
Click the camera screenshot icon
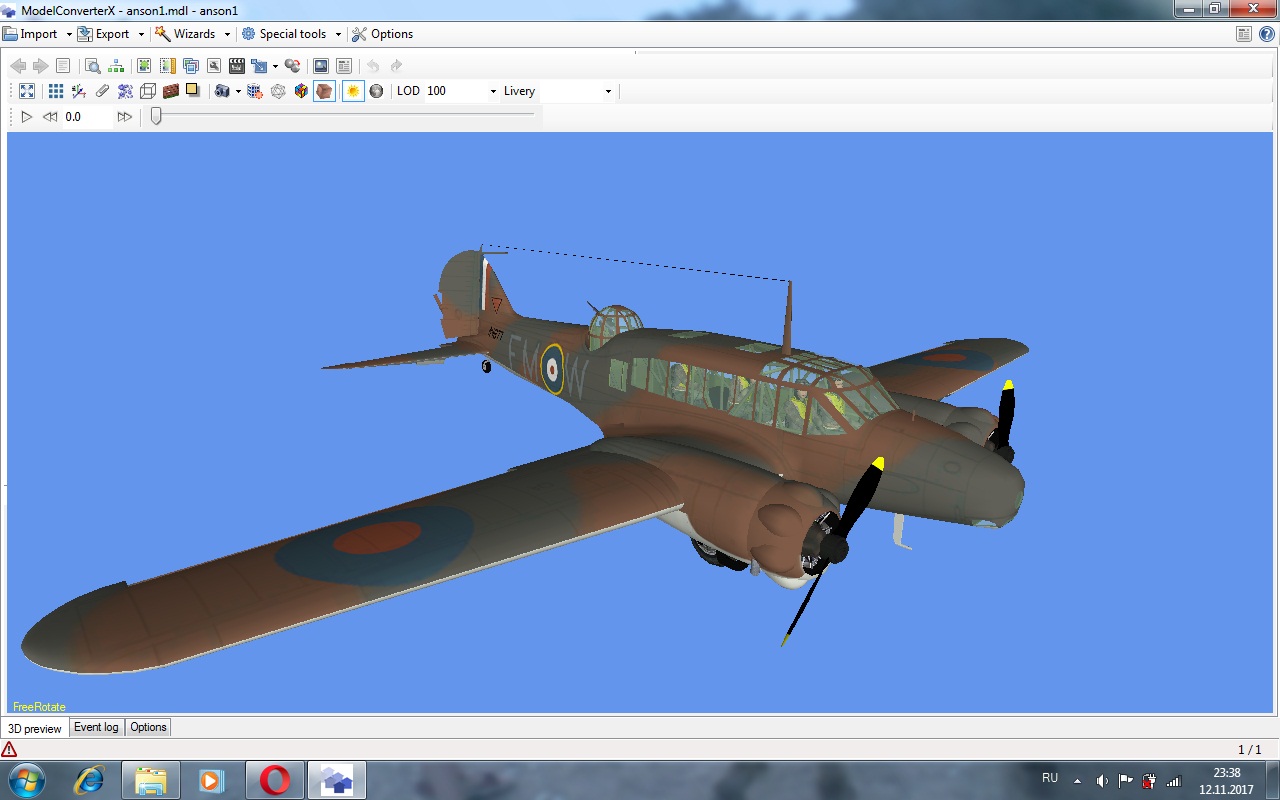(x=222, y=91)
